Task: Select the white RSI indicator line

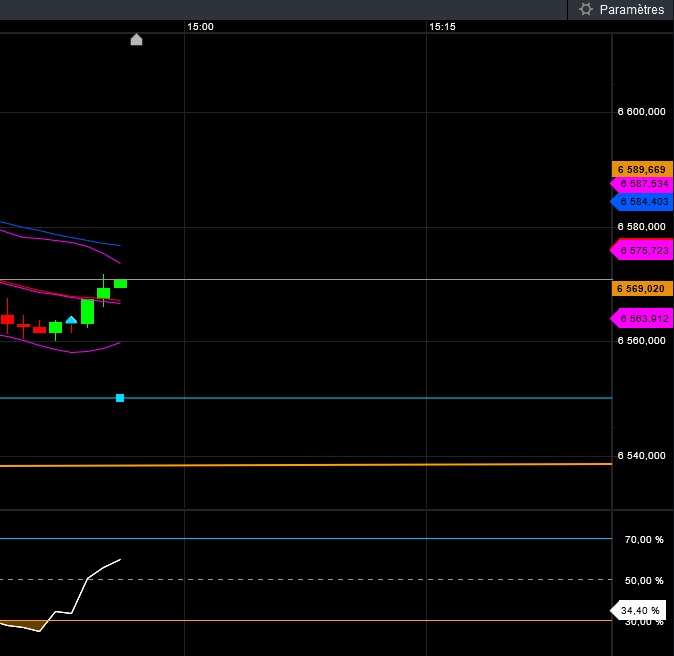Action: pos(80,595)
